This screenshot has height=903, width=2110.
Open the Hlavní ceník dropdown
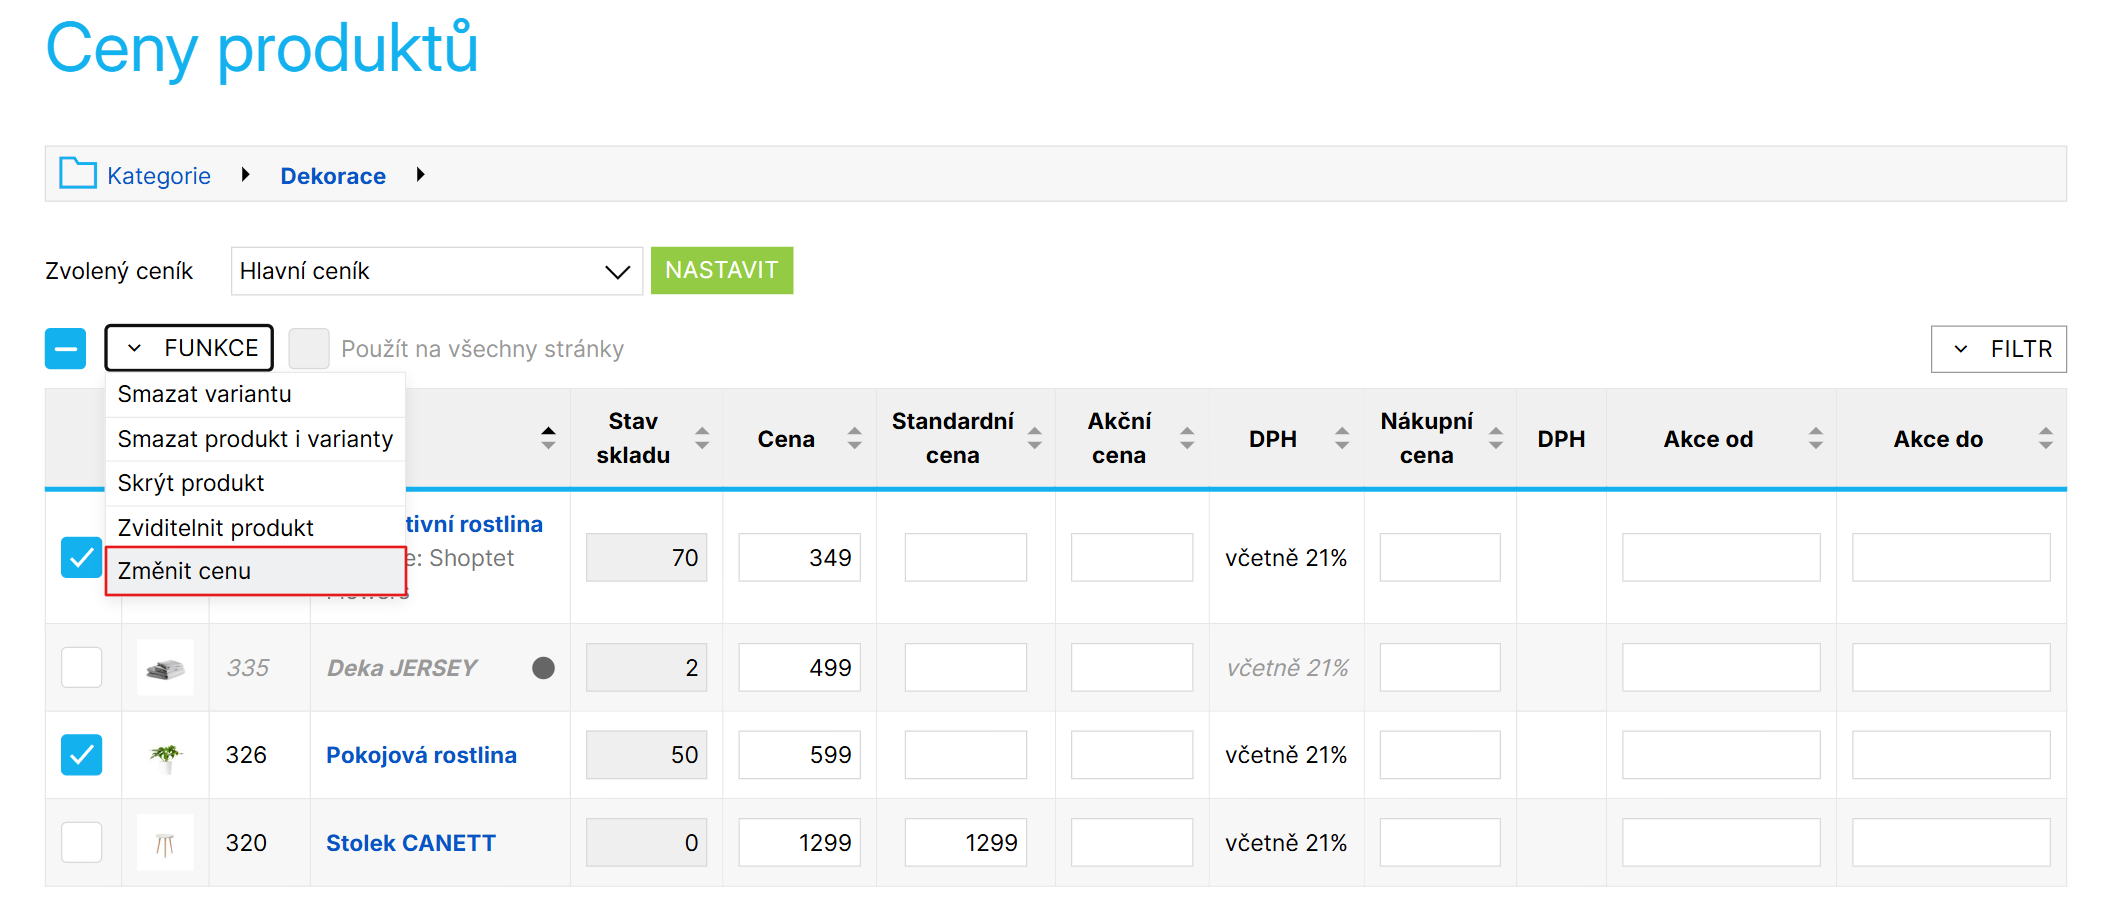coord(437,271)
